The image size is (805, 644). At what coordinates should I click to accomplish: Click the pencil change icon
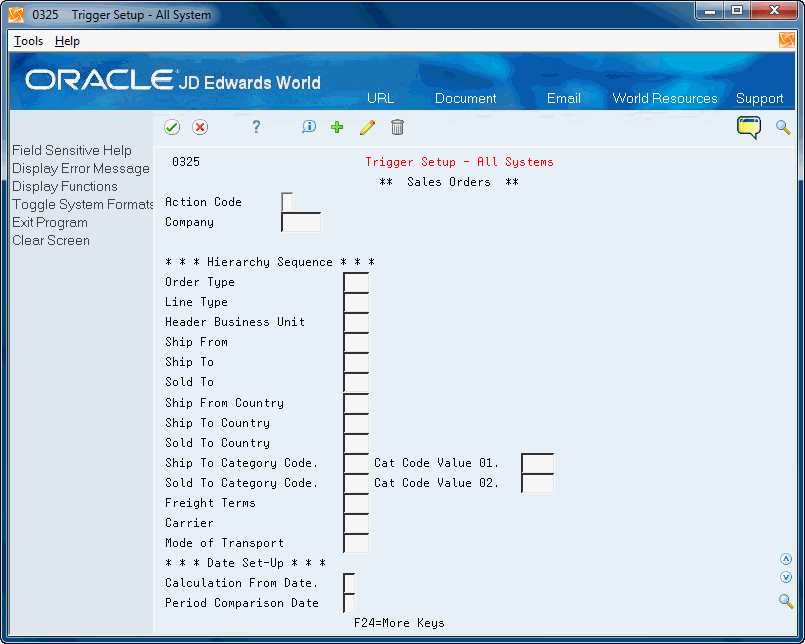click(x=367, y=127)
